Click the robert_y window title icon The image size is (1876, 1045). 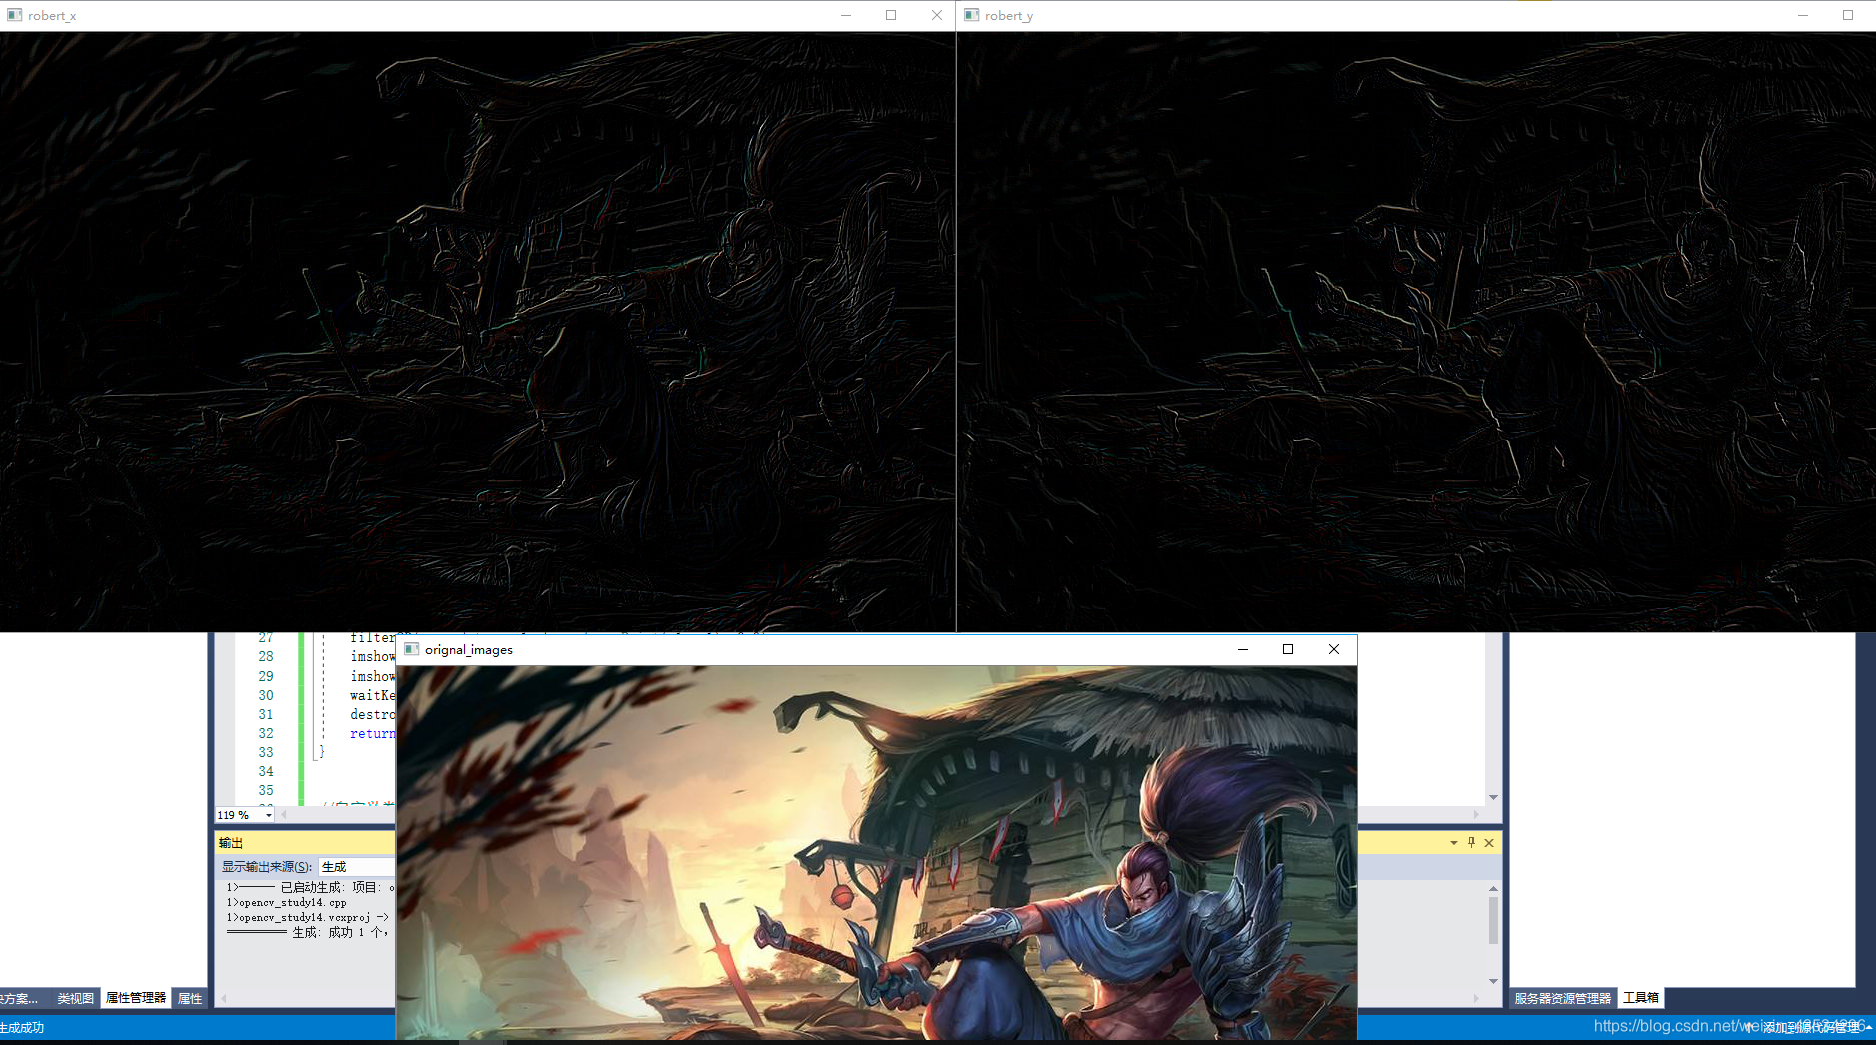(971, 15)
